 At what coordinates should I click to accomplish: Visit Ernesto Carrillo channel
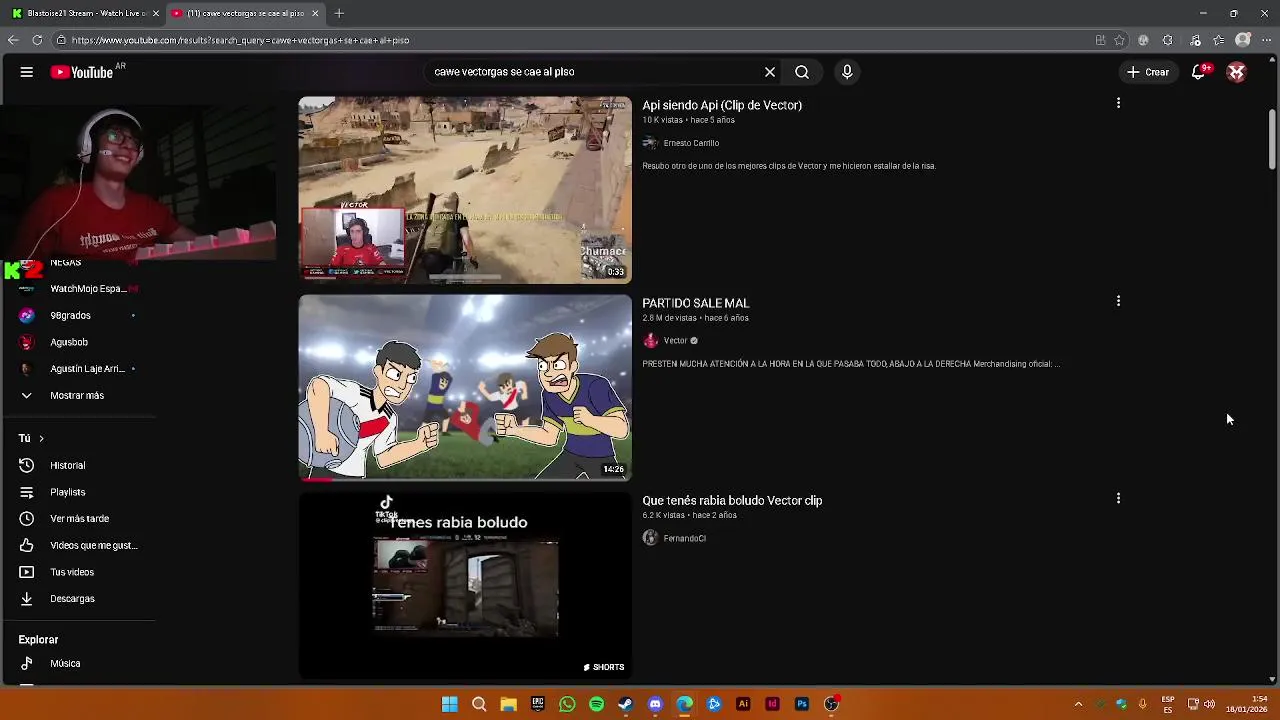click(x=691, y=143)
